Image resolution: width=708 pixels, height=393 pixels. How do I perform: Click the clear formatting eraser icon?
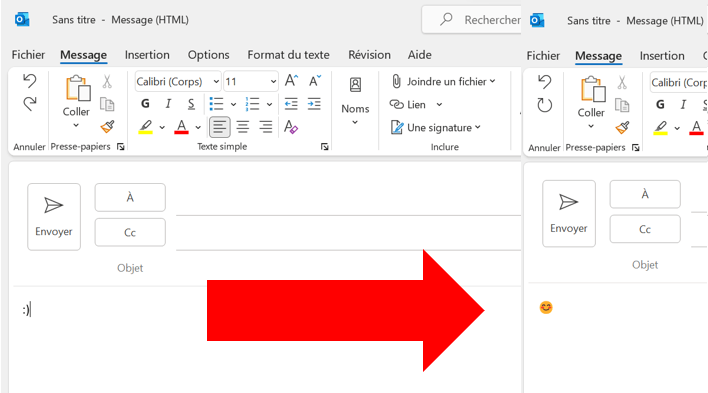(x=291, y=127)
